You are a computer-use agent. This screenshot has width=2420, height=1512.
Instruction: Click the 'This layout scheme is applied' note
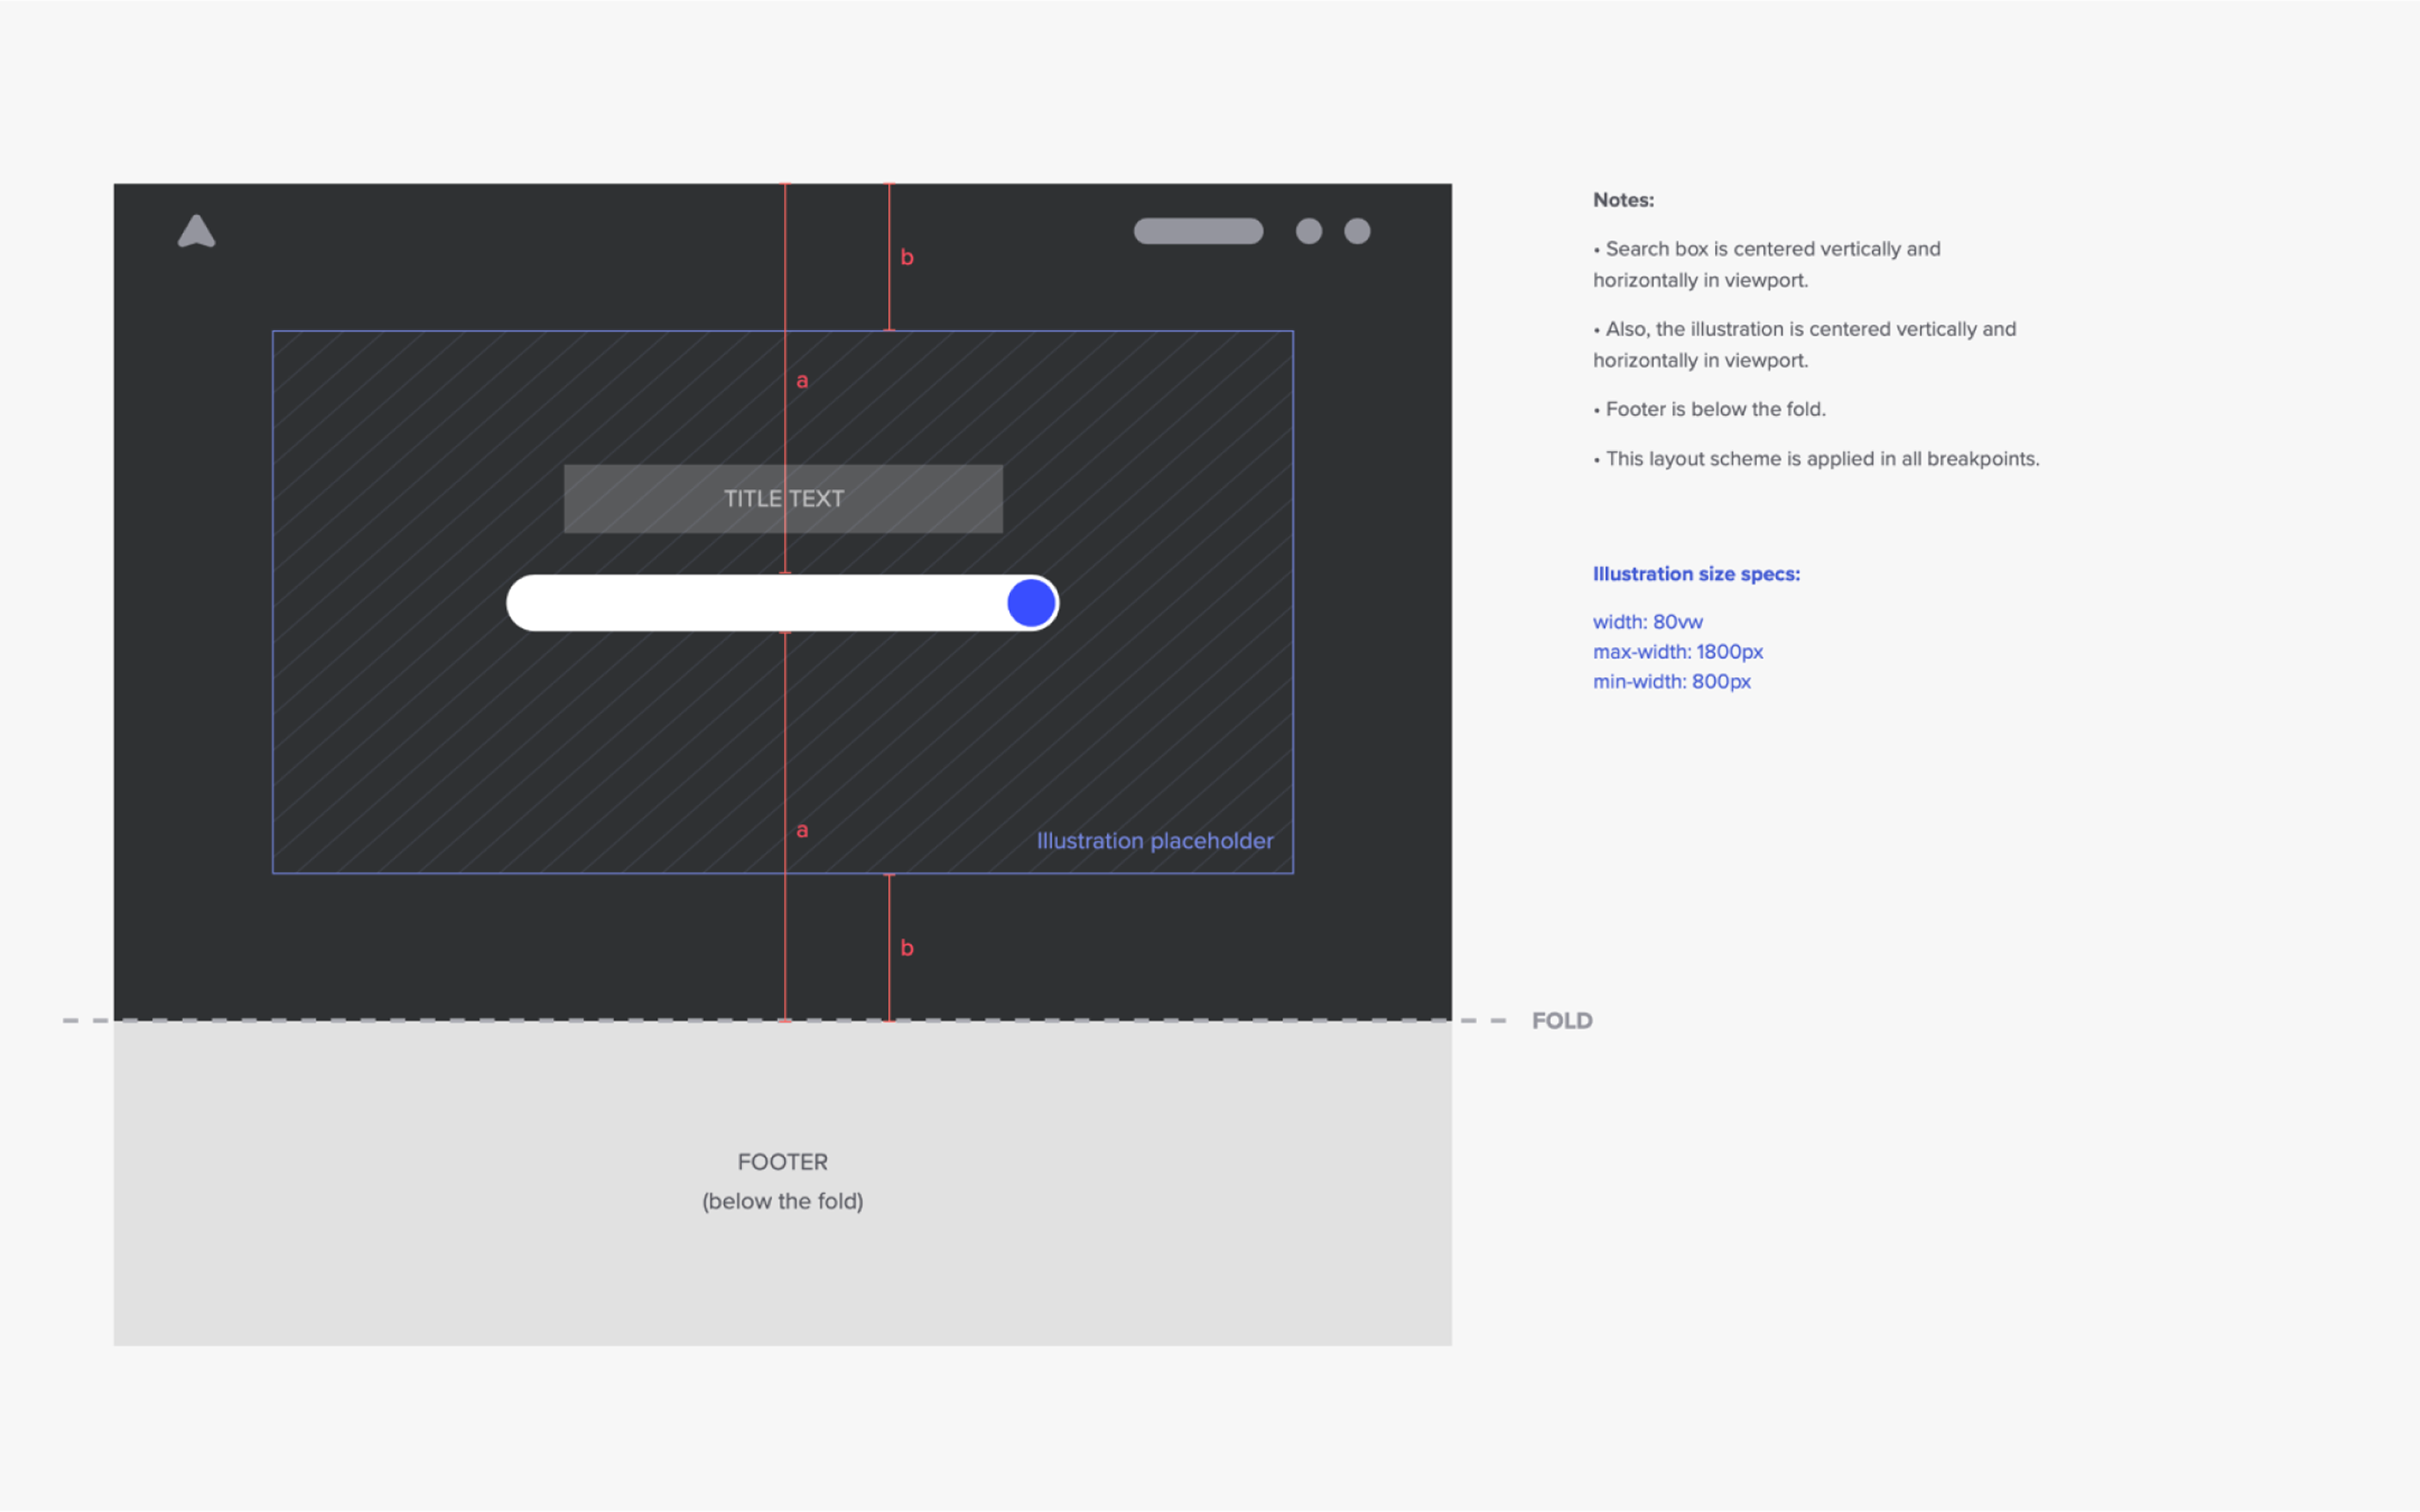(x=1816, y=459)
